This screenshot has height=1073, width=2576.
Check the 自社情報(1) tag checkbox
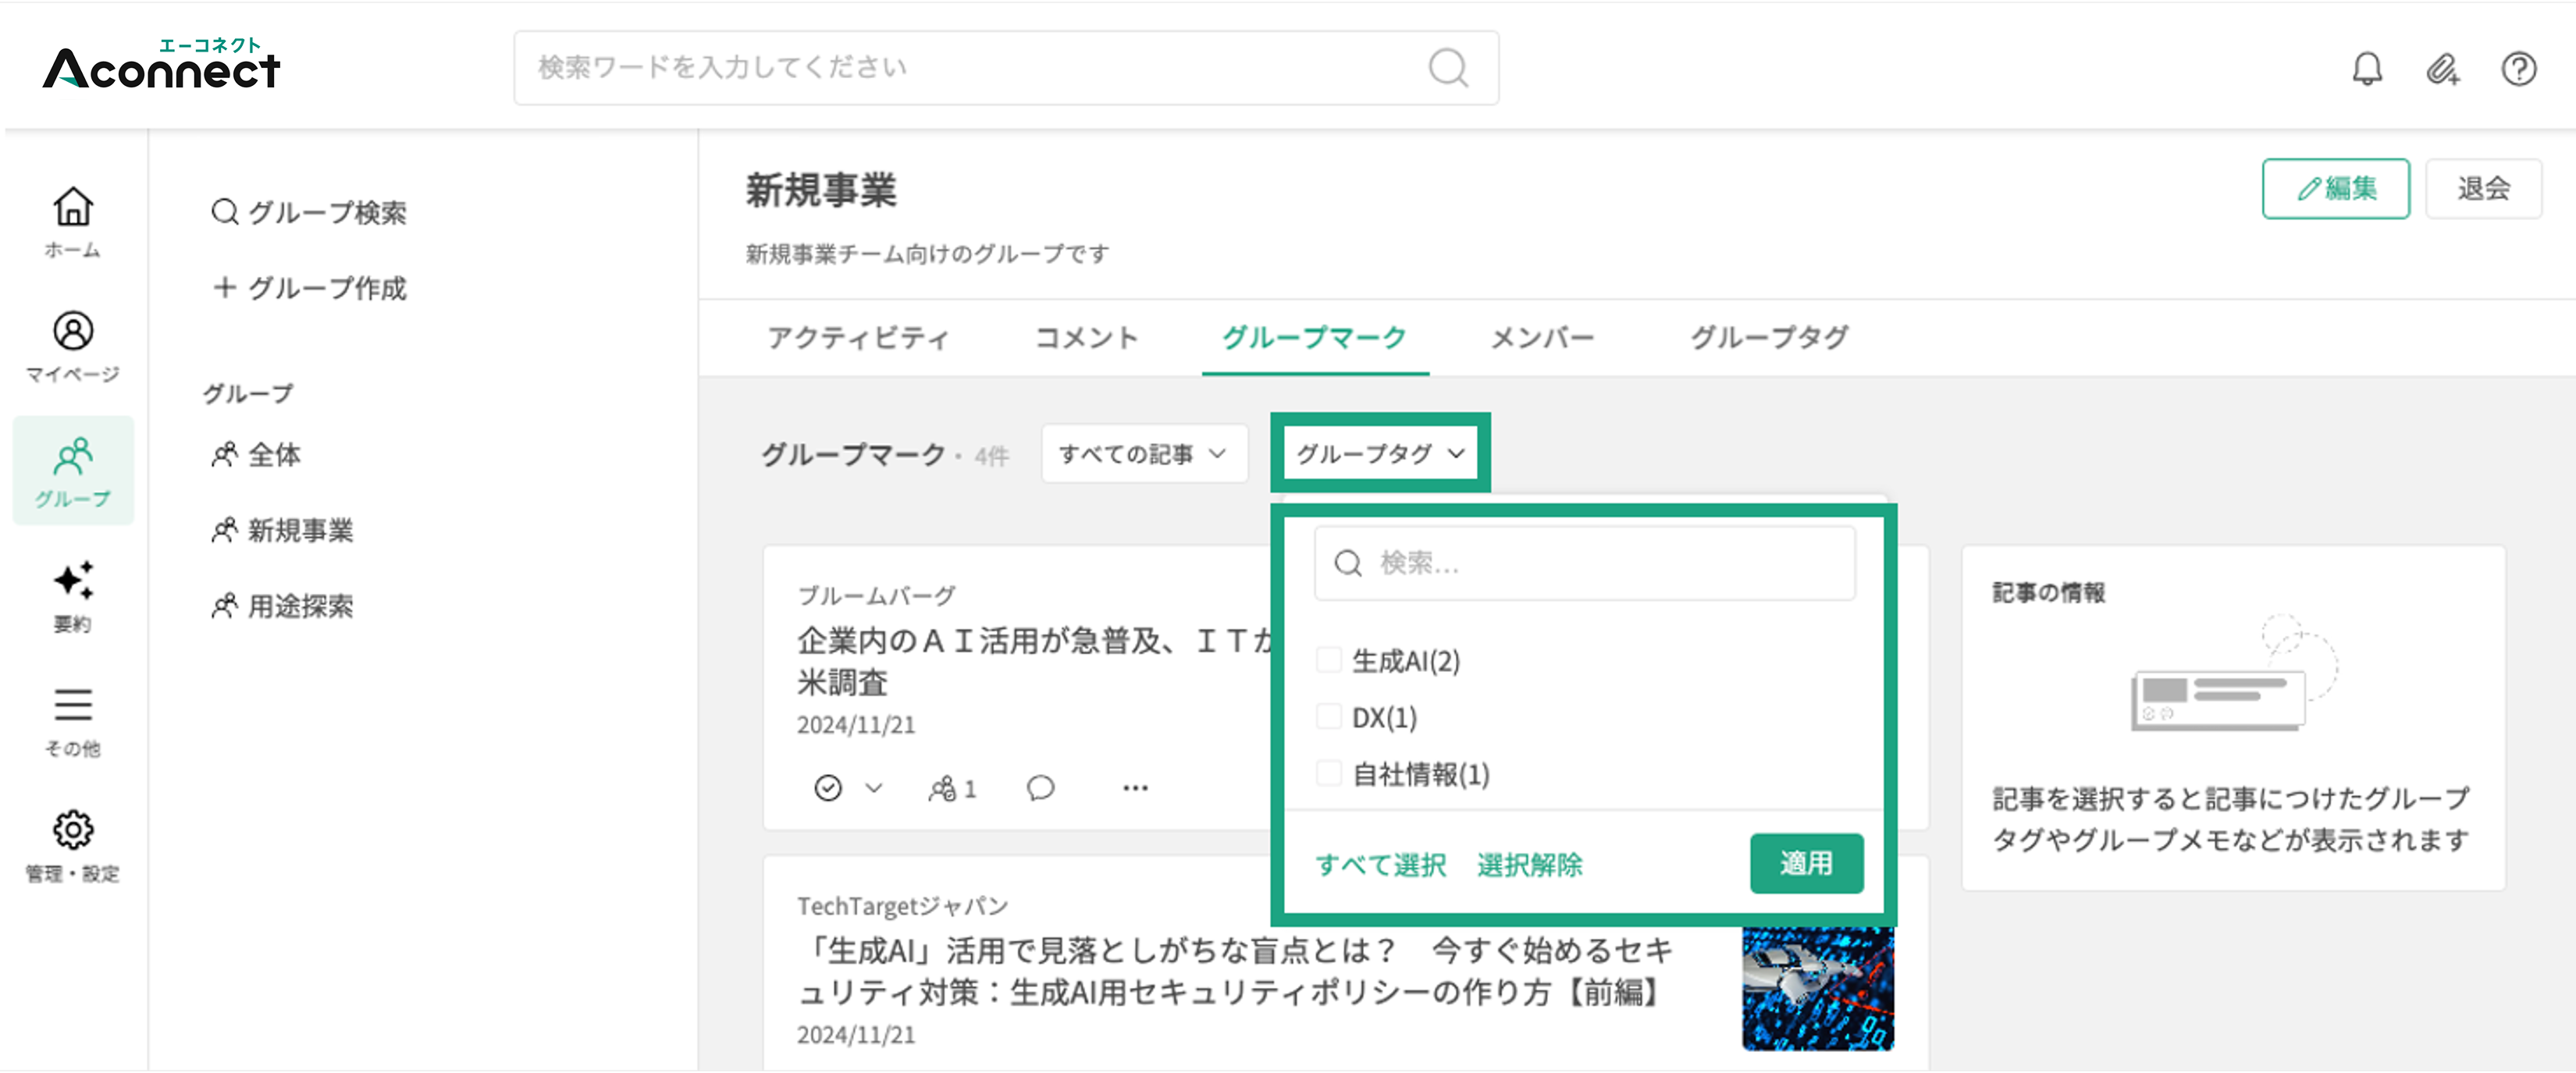1329,773
